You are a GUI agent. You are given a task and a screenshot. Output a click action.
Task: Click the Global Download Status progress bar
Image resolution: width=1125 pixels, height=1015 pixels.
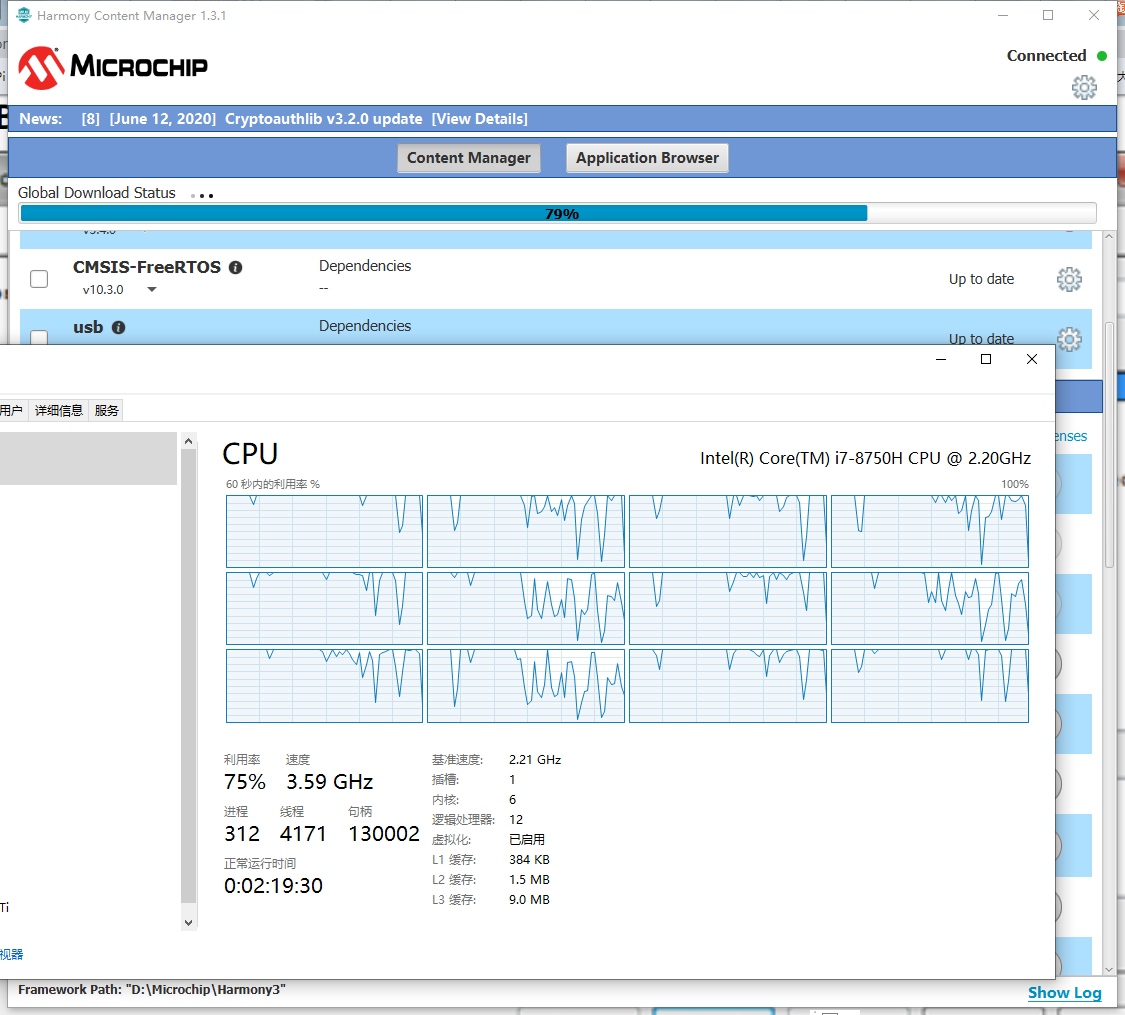[557, 213]
